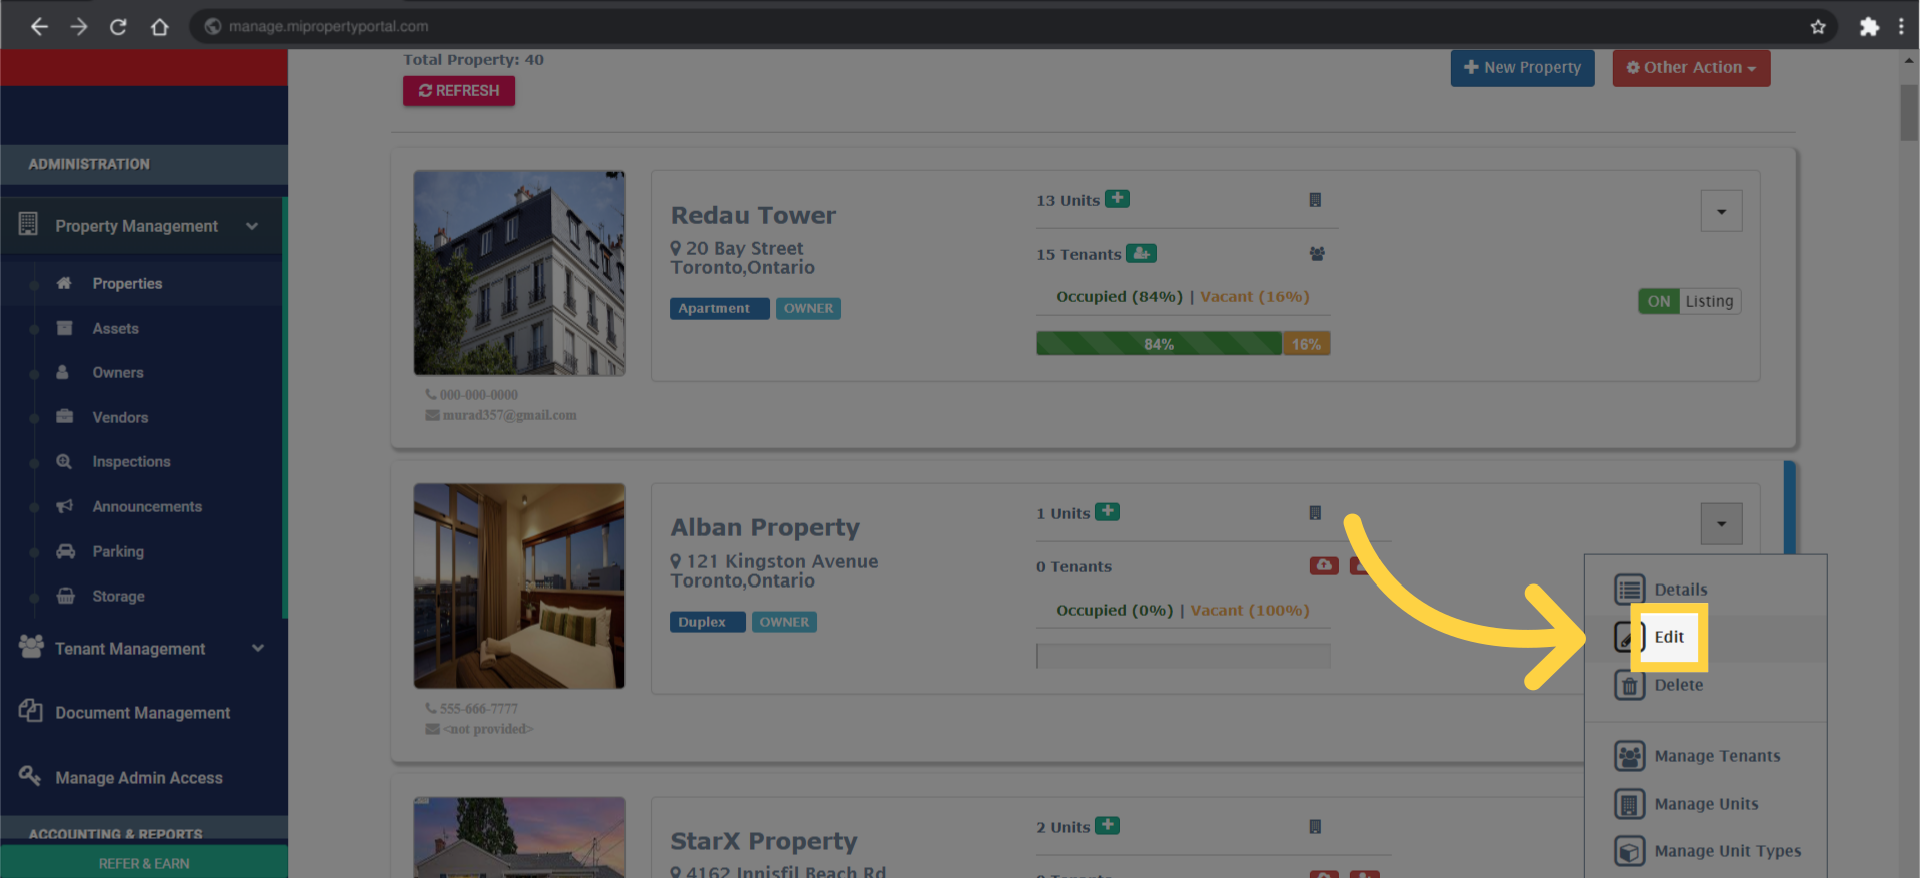1920x878 pixels.
Task: Open the Redau Tower title link
Action: coord(753,215)
